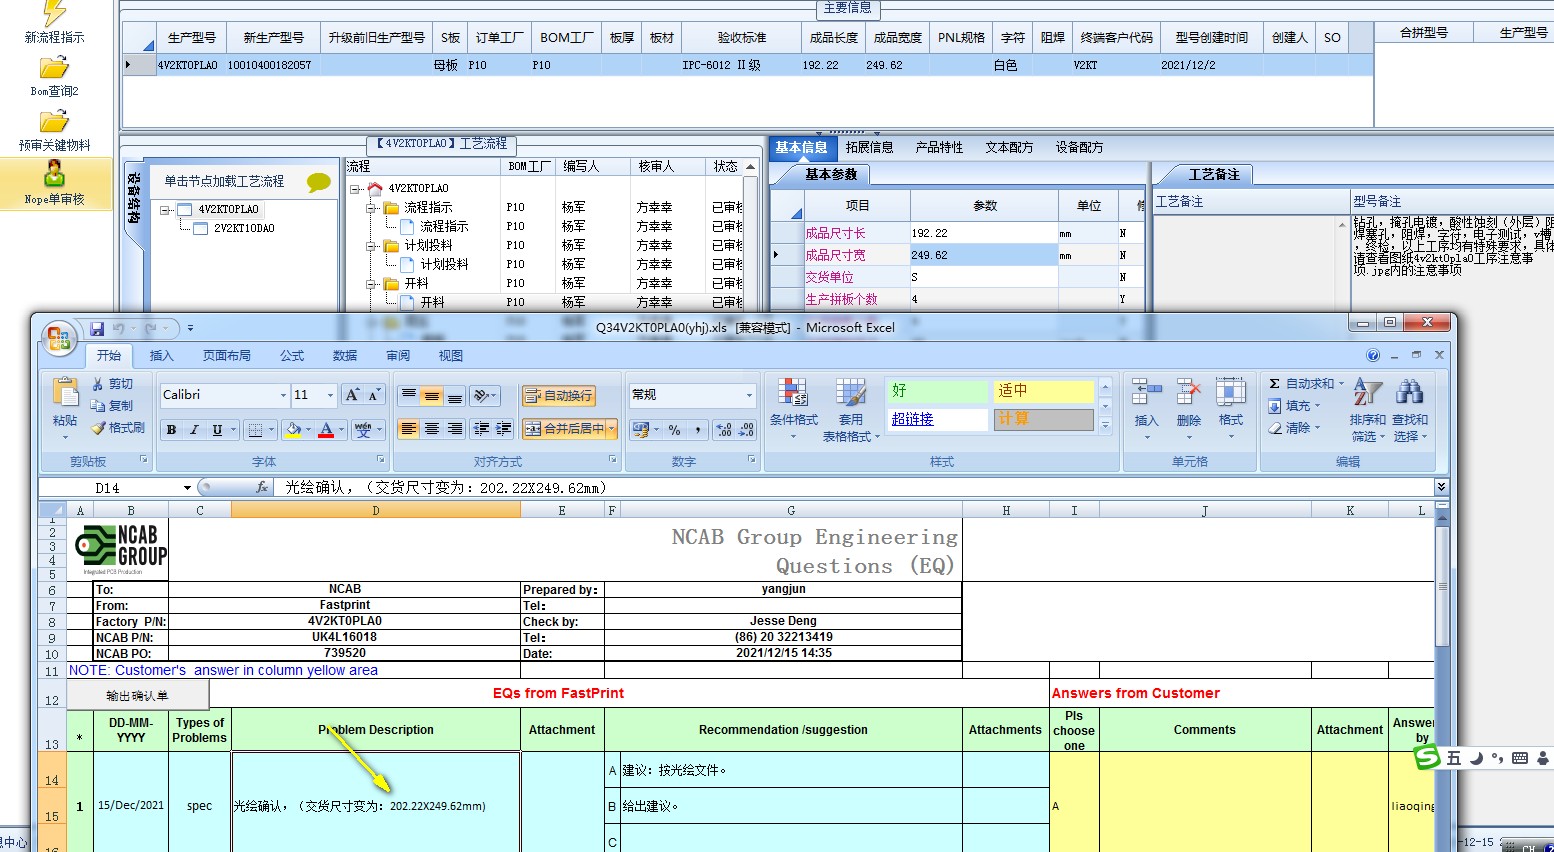Image resolution: width=1554 pixels, height=852 pixels.
Task: Click the percent style button
Action: pos(675,430)
